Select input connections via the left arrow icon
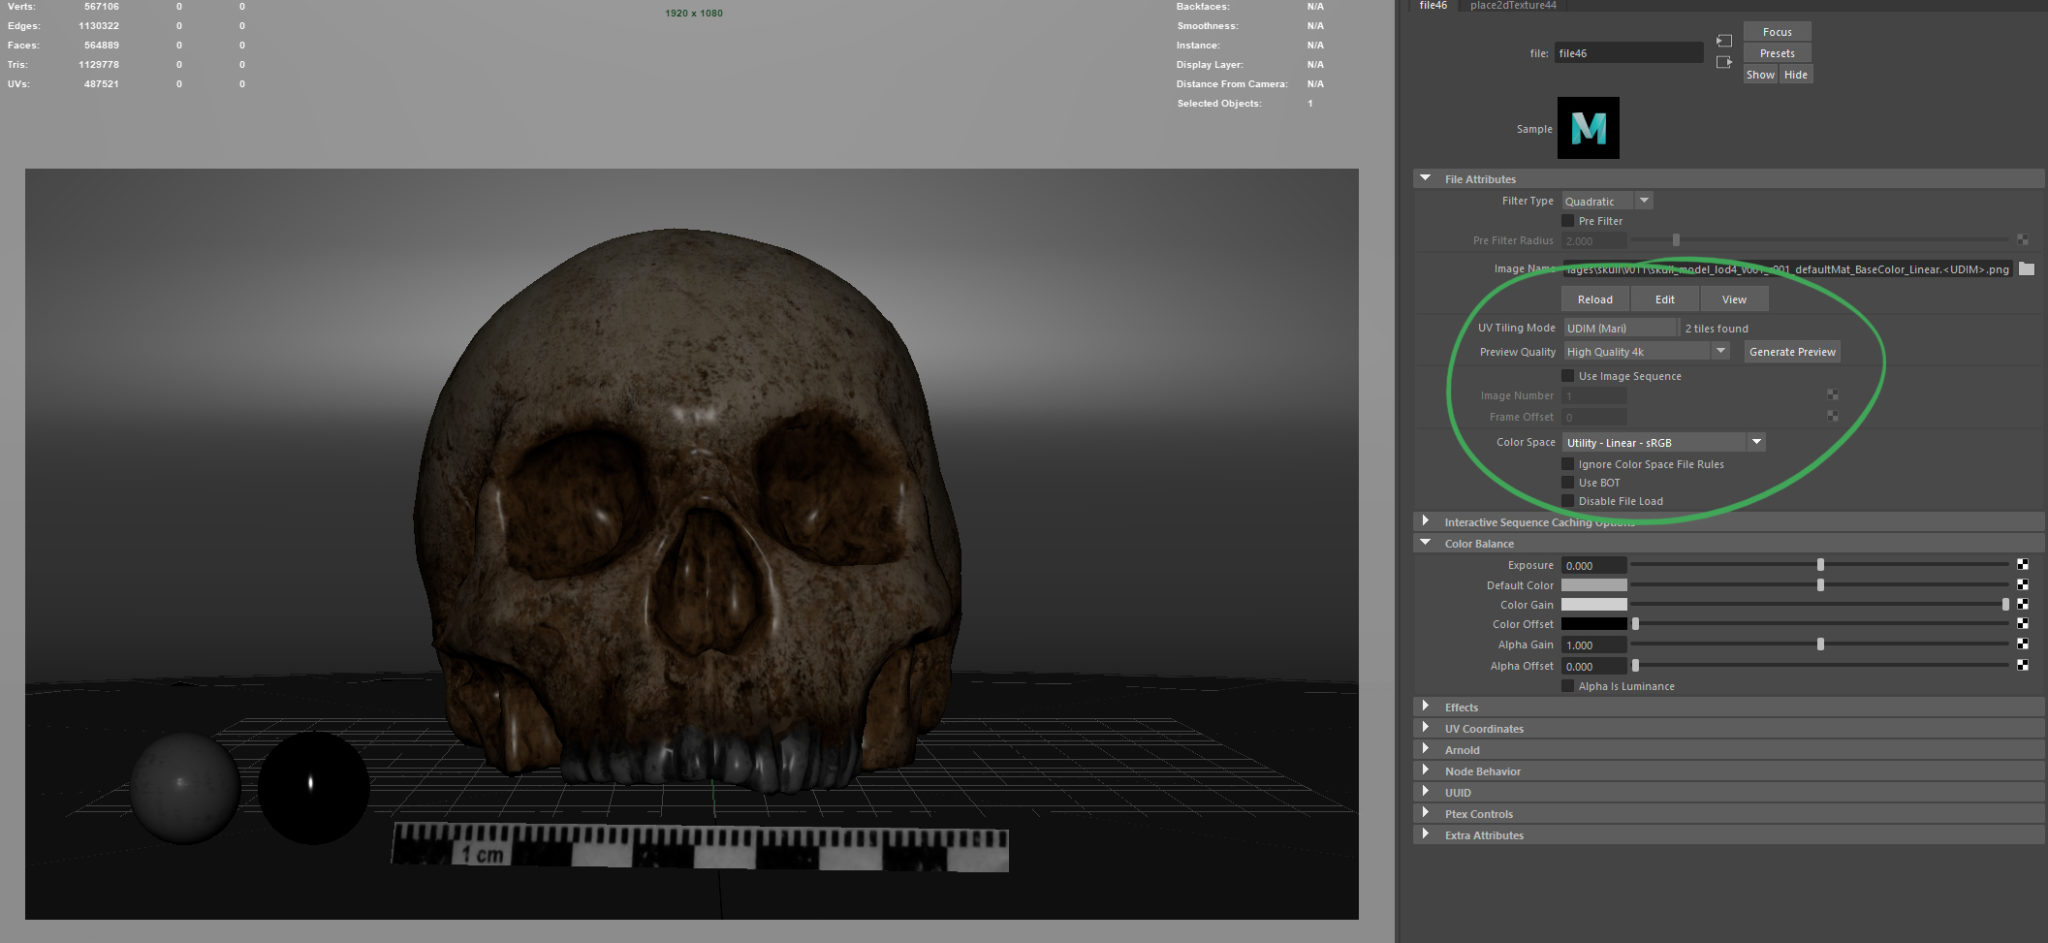This screenshot has width=2048, height=943. point(1724,41)
